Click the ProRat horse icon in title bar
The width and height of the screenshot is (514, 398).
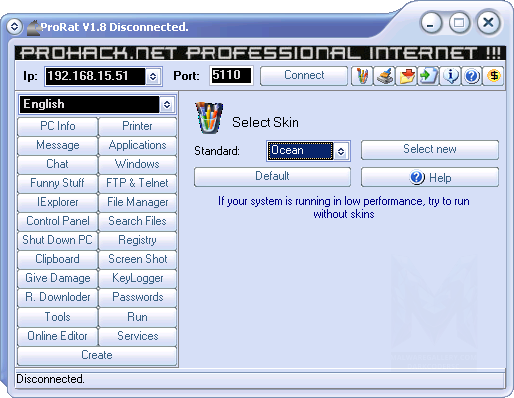click(33, 27)
